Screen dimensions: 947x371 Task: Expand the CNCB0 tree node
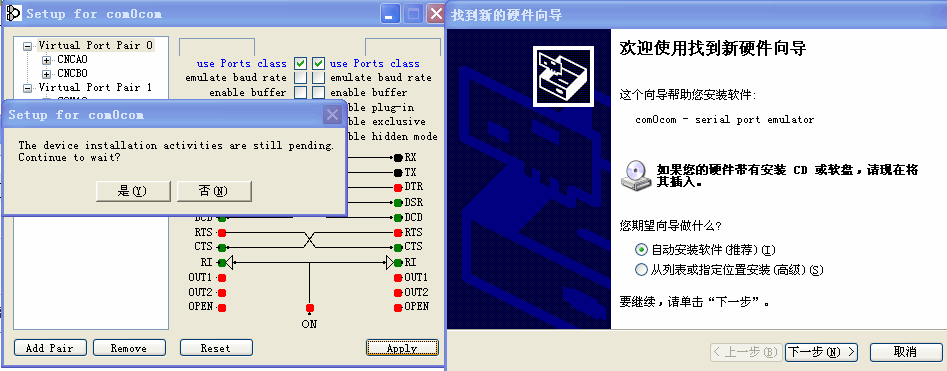[47, 74]
